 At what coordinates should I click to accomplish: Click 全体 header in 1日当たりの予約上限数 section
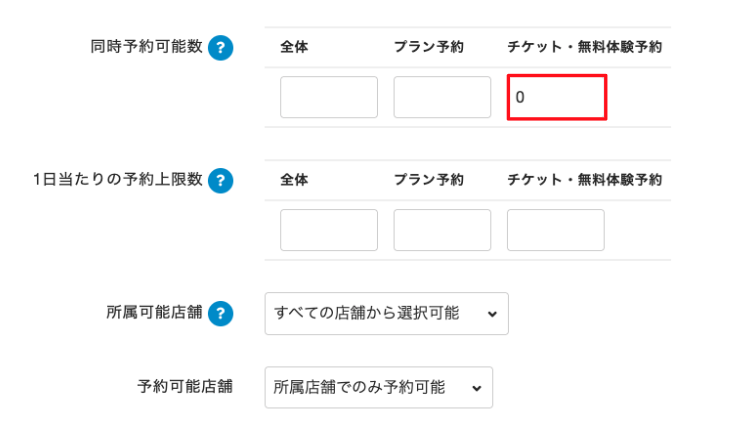pos(294,180)
